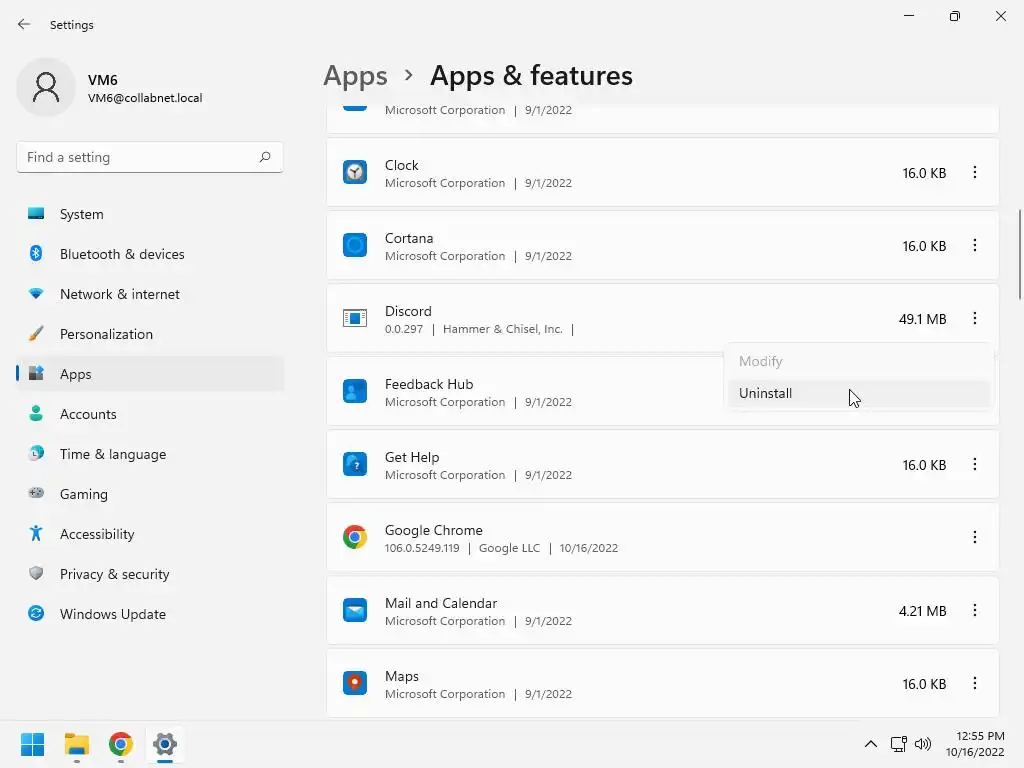Navigate to the Apps breadcrumb link

[x=355, y=76]
